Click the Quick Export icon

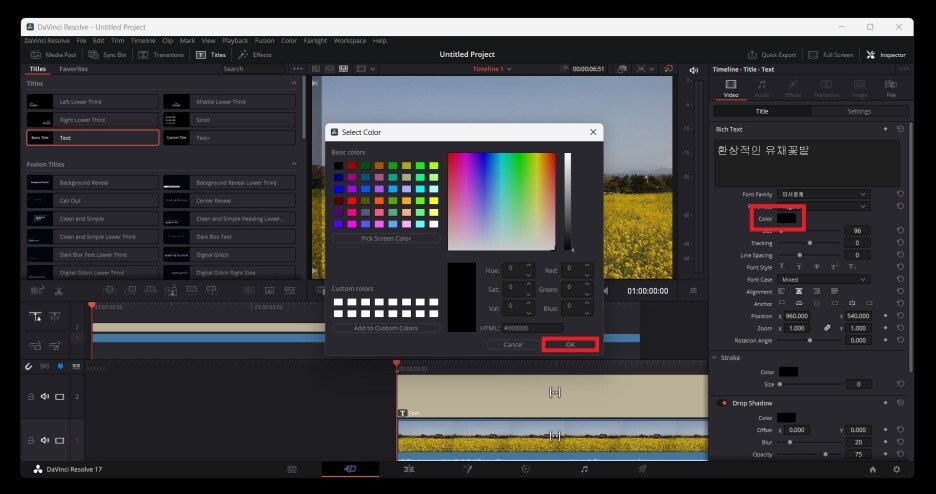(752, 55)
